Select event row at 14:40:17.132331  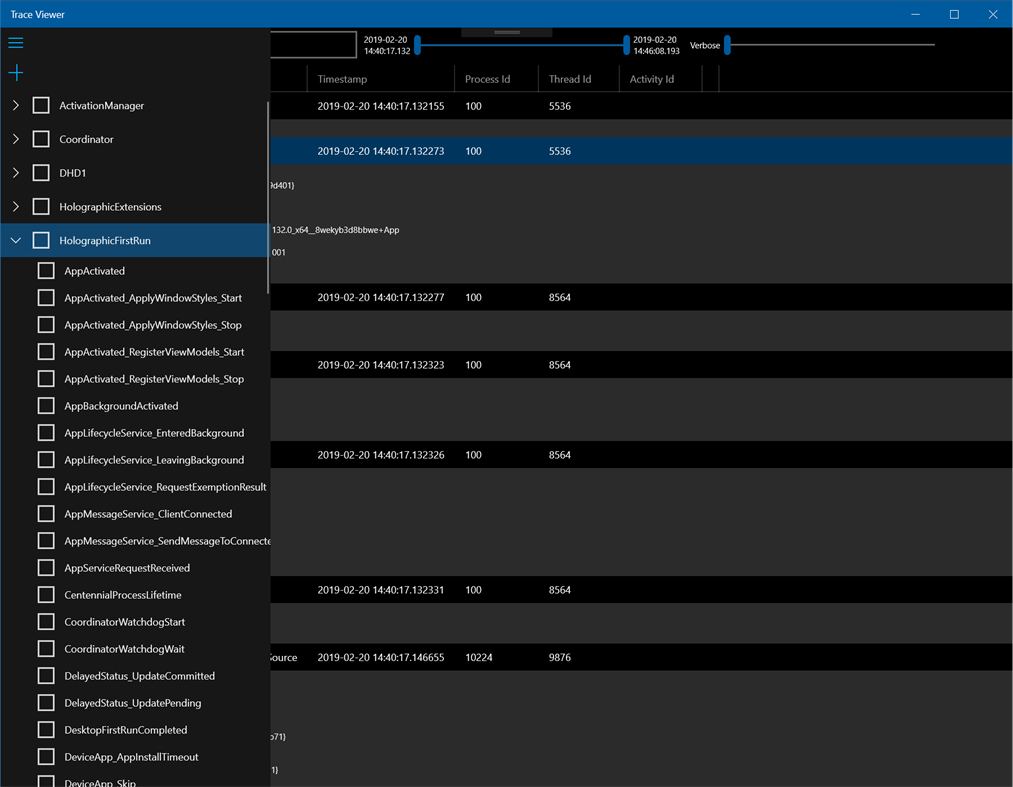[642, 590]
